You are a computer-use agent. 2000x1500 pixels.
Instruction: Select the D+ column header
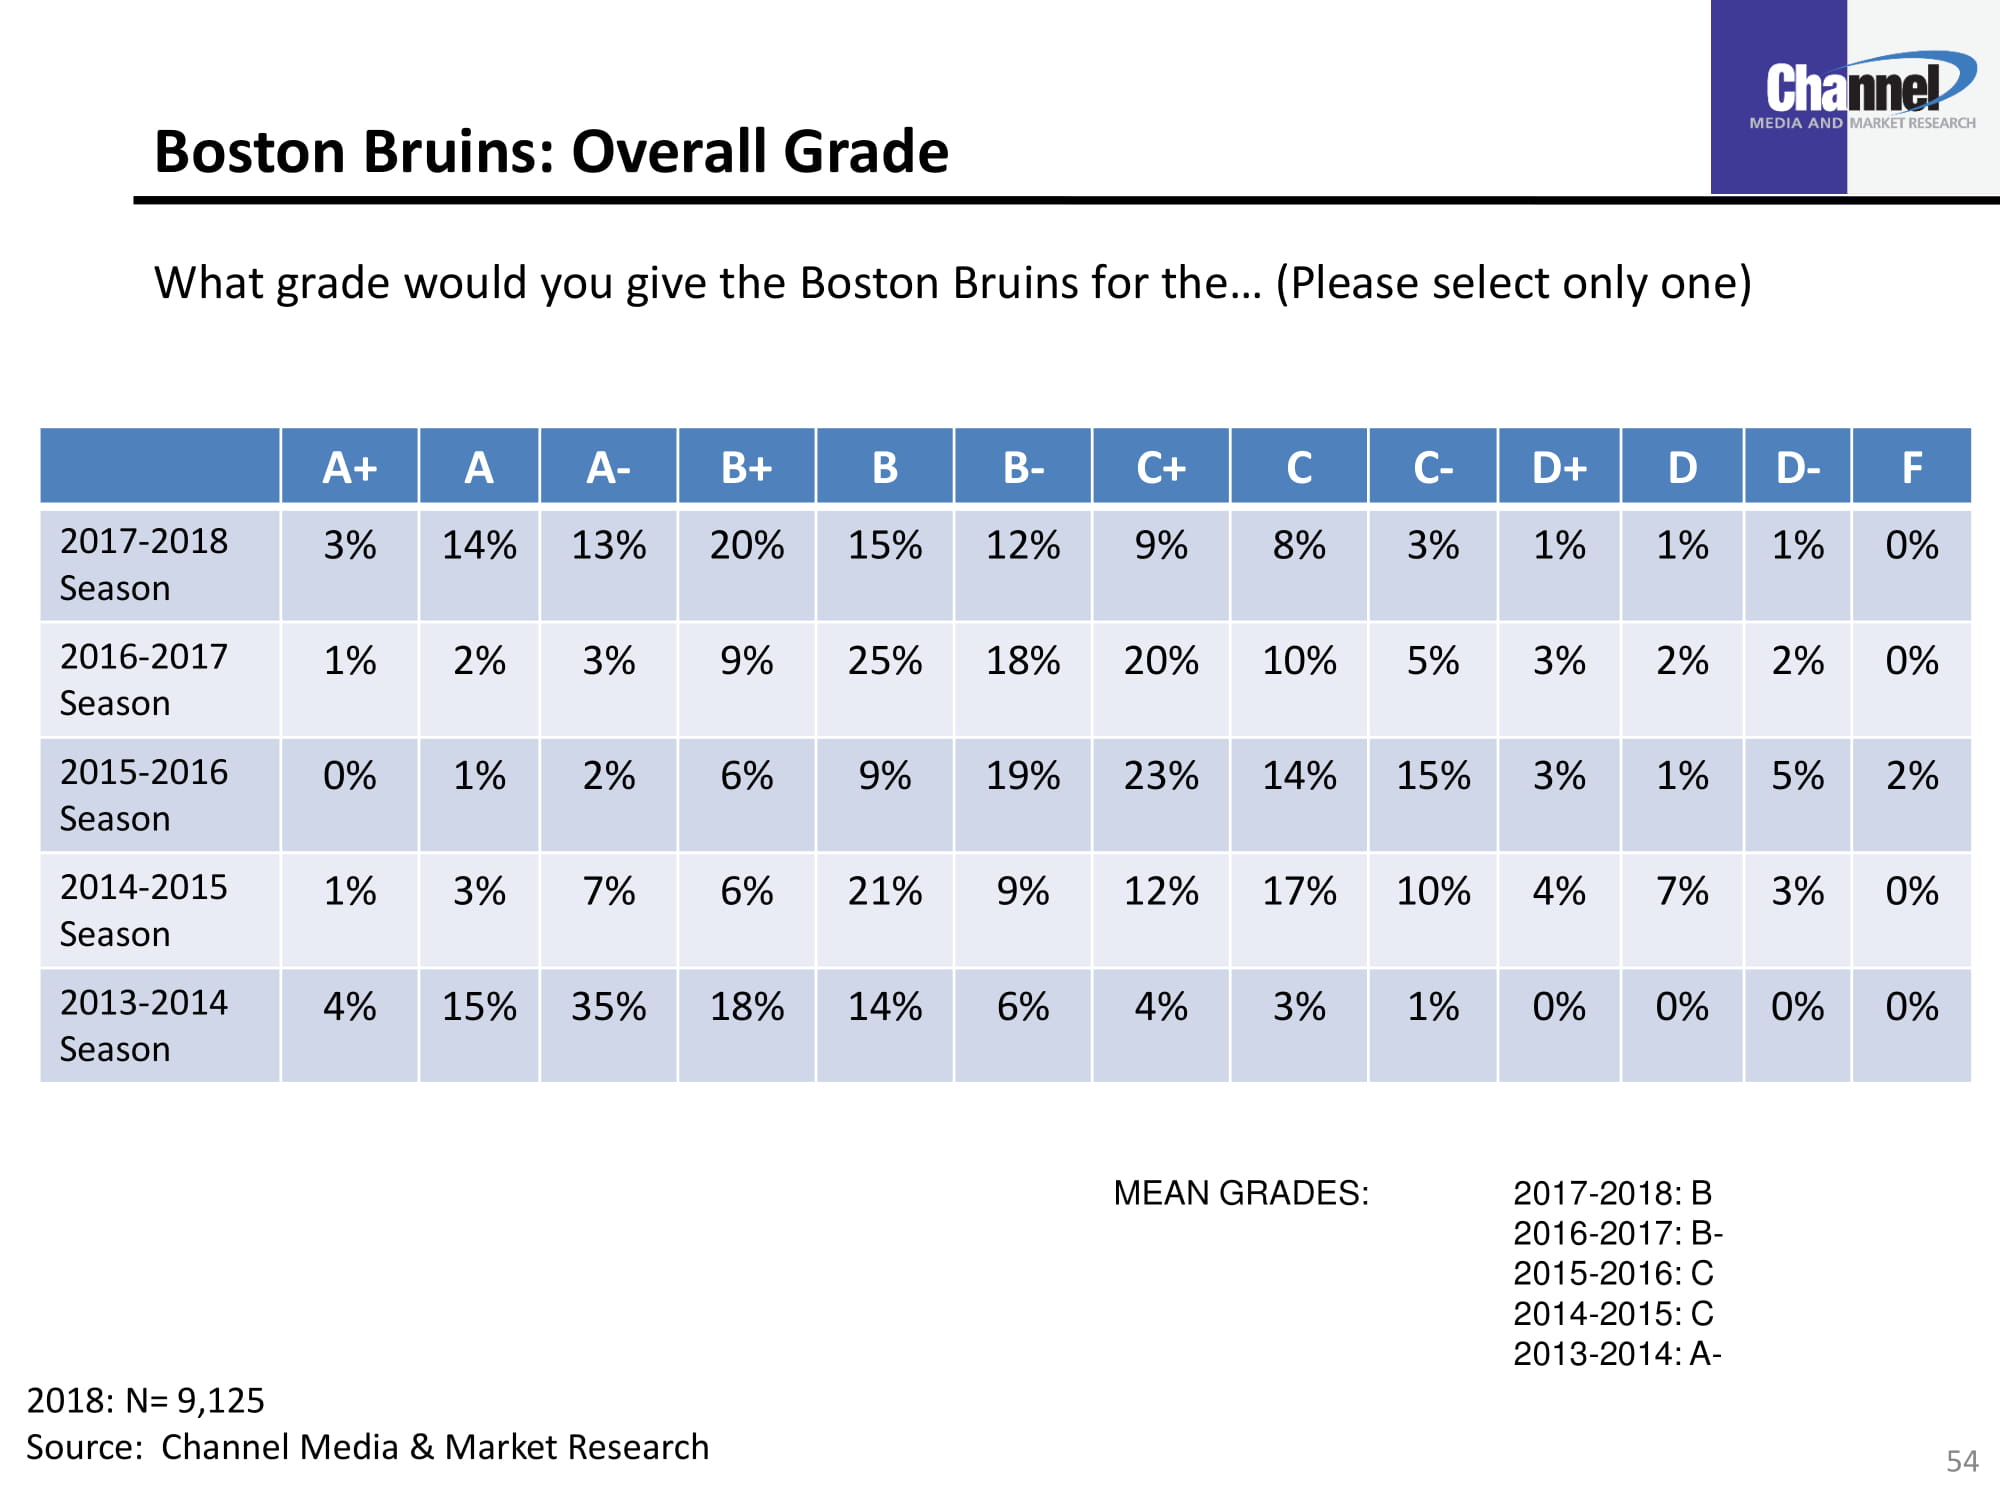[1559, 467]
